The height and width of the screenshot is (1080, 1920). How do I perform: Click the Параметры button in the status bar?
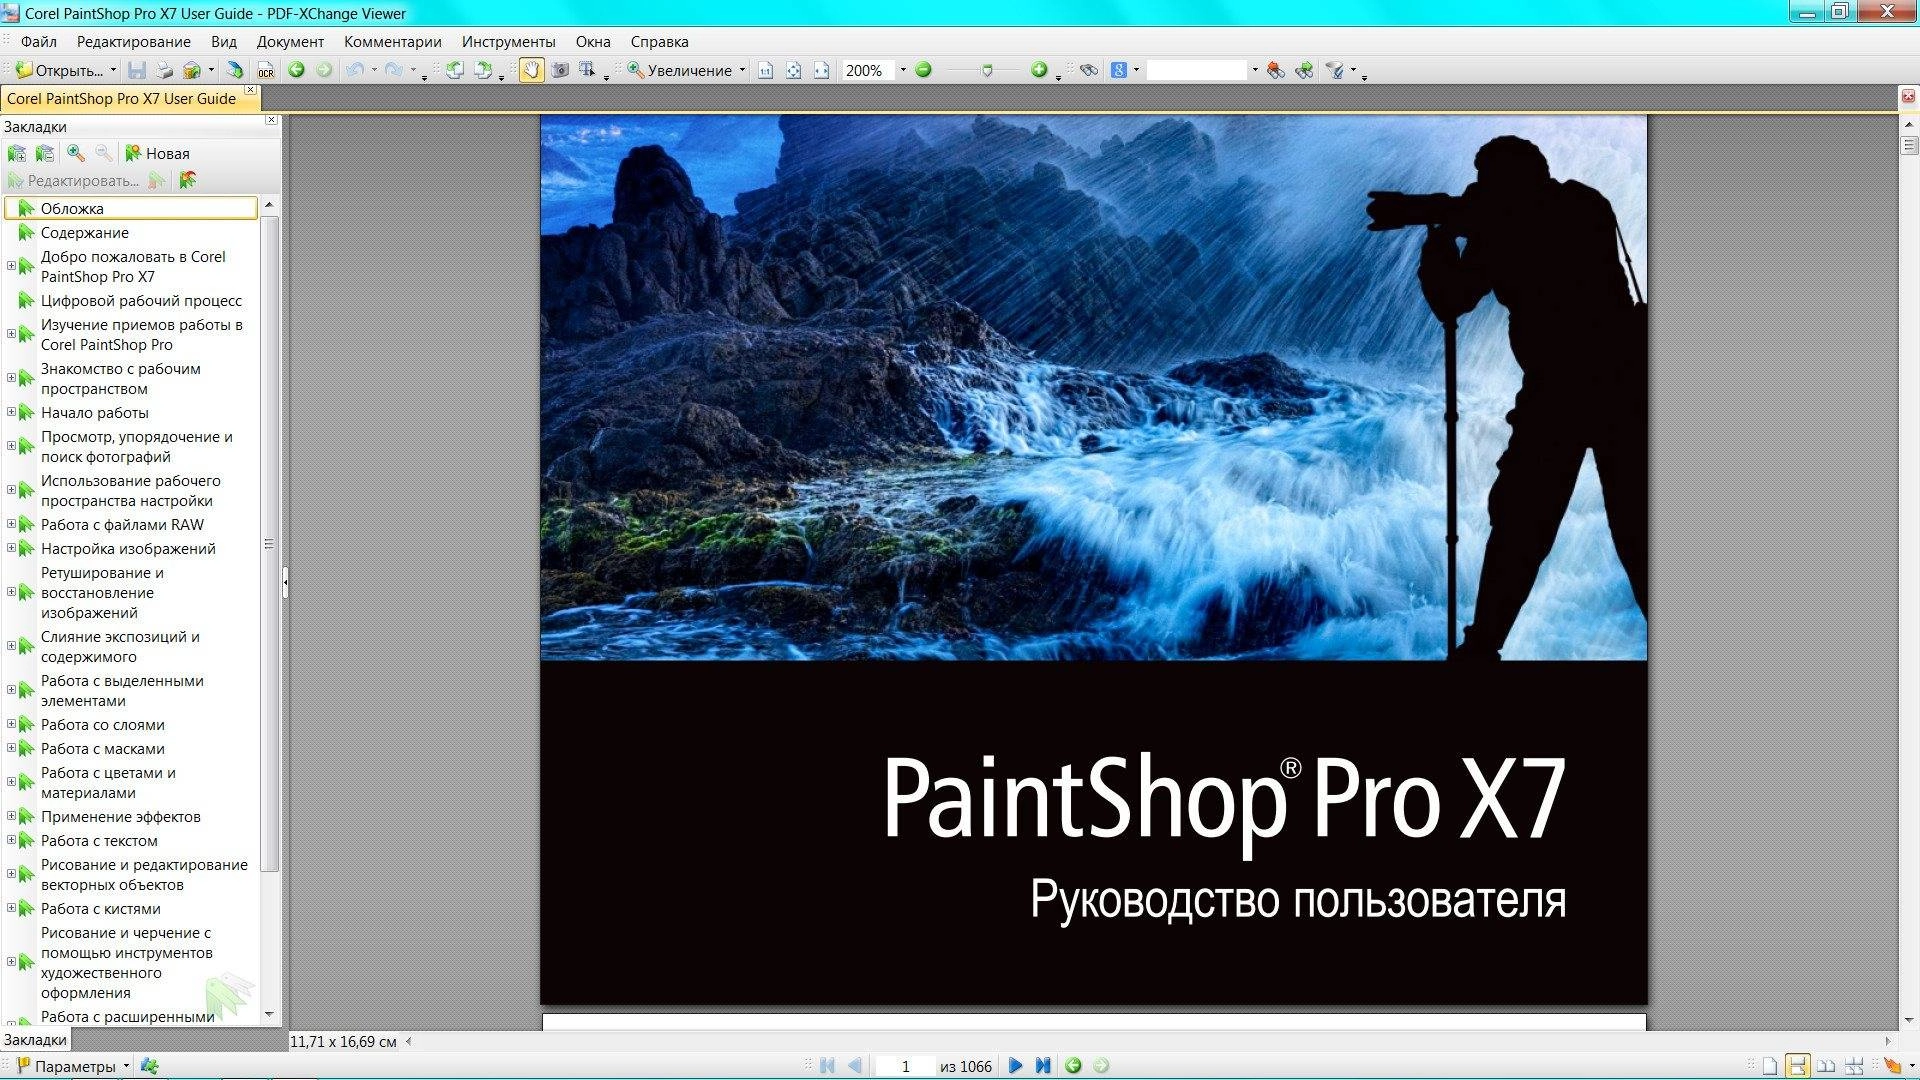point(73,1066)
